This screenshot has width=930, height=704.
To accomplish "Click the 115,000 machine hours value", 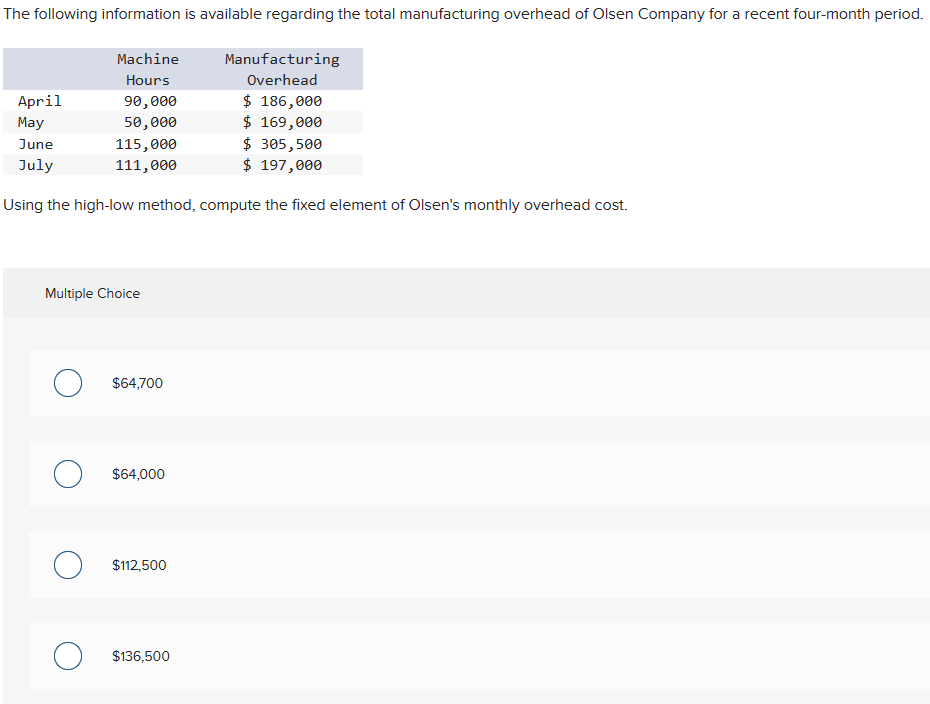I will click(x=146, y=143).
